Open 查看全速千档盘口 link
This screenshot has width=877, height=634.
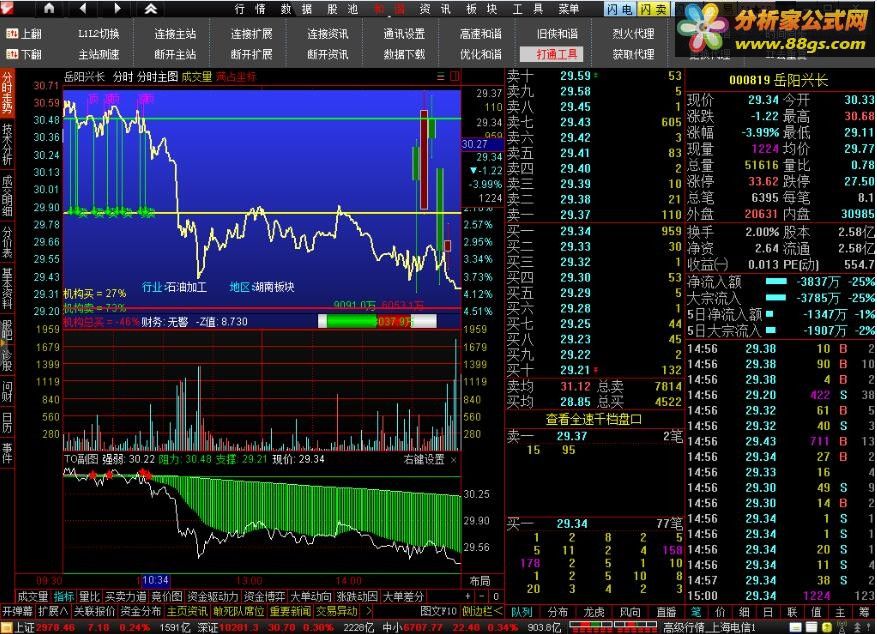[594, 419]
